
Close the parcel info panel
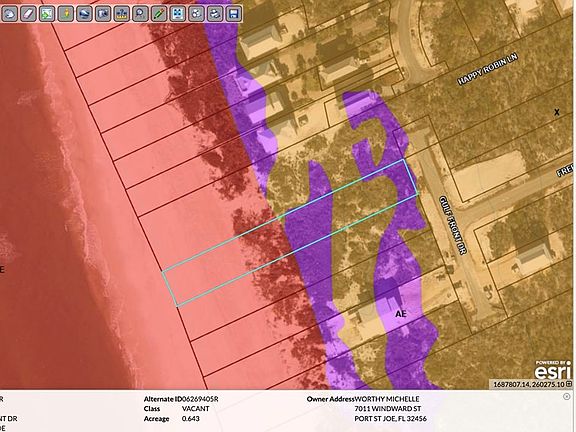tap(566, 396)
